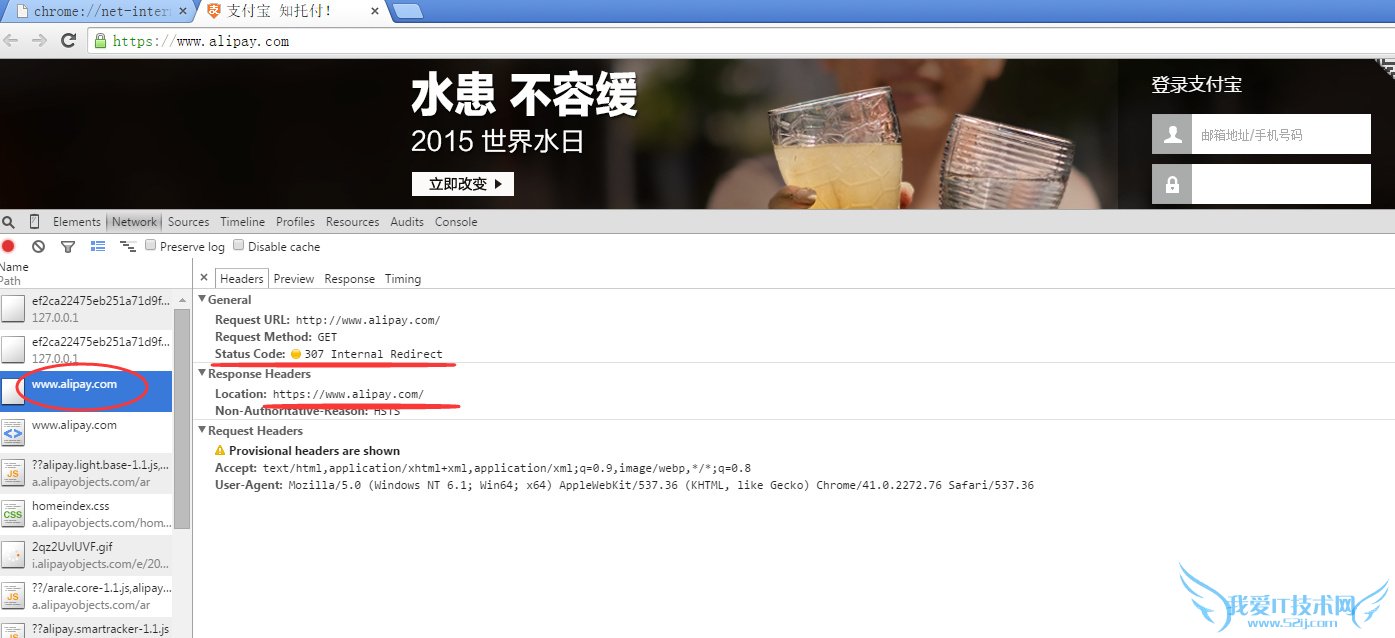Open the Elements panel tab
The width and height of the screenshot is (1395, 638).
tap(77, 222)
